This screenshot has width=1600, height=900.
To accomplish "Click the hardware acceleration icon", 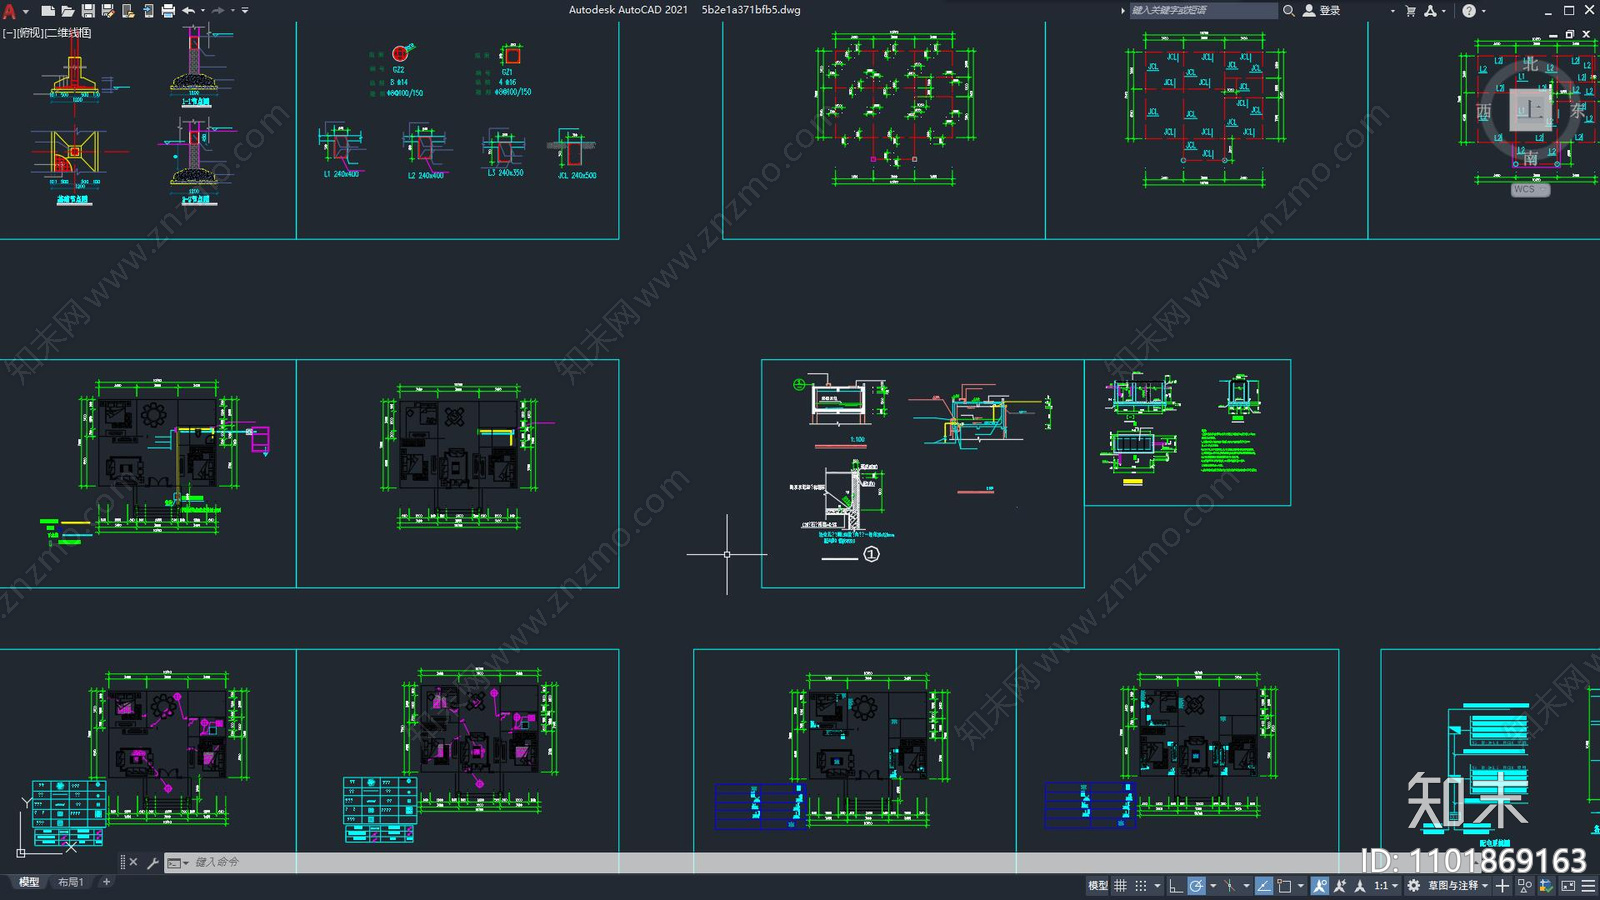I will point(1546,886).
